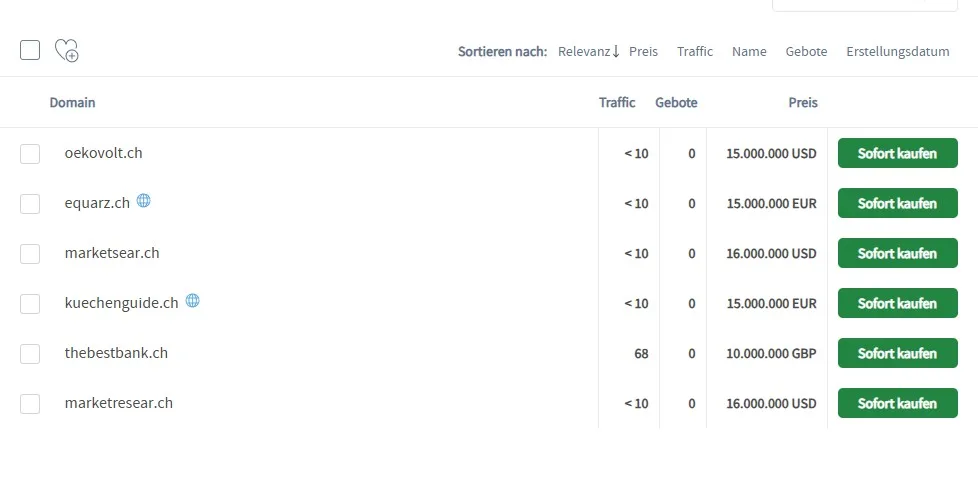Click the Domain column header
Image resolution: width=978 pixels, height=490 pixels.
72,102
